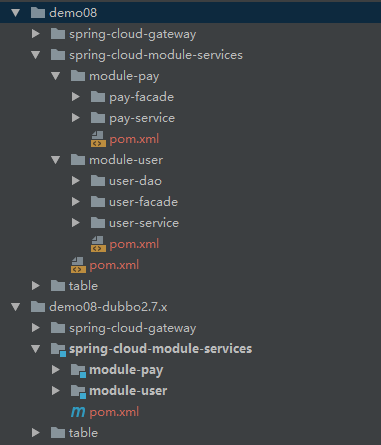Image resolution: width=381 pixels, height=445 pixels.
Task: Select 'pom.xml' text below pay-service
Action: tap(134, 140)
